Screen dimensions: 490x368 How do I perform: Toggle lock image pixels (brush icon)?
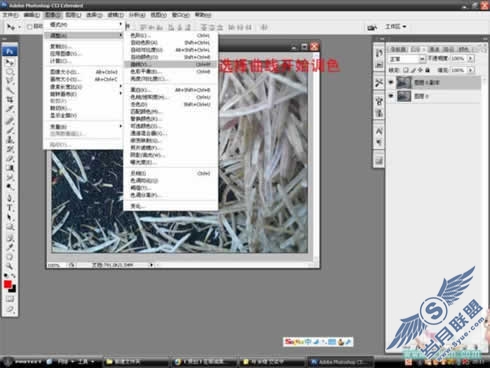click(413, 70)
